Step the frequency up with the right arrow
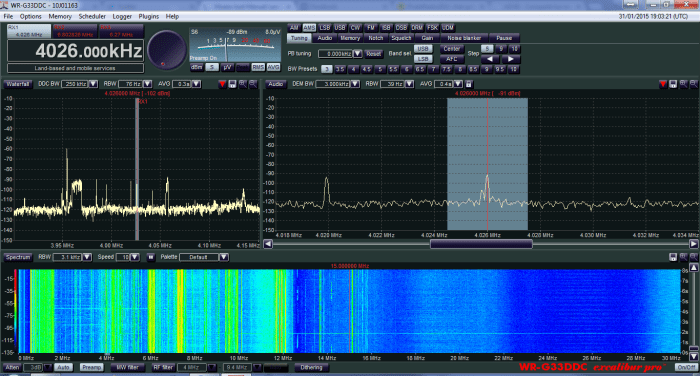The width and height of the screenshot is (700, 376). pos(510,59)
